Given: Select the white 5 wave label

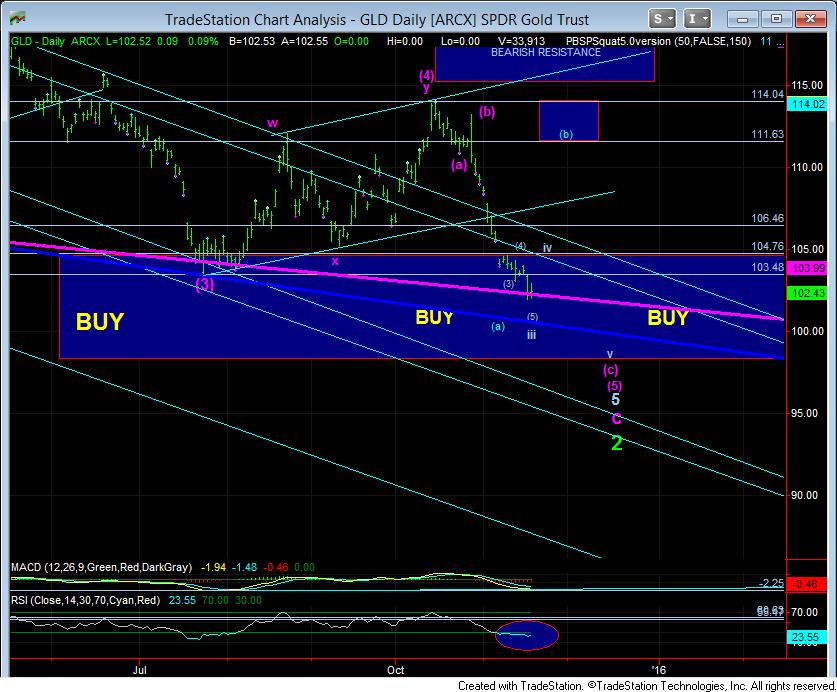Looking at the screenshot, I should 615,399.
